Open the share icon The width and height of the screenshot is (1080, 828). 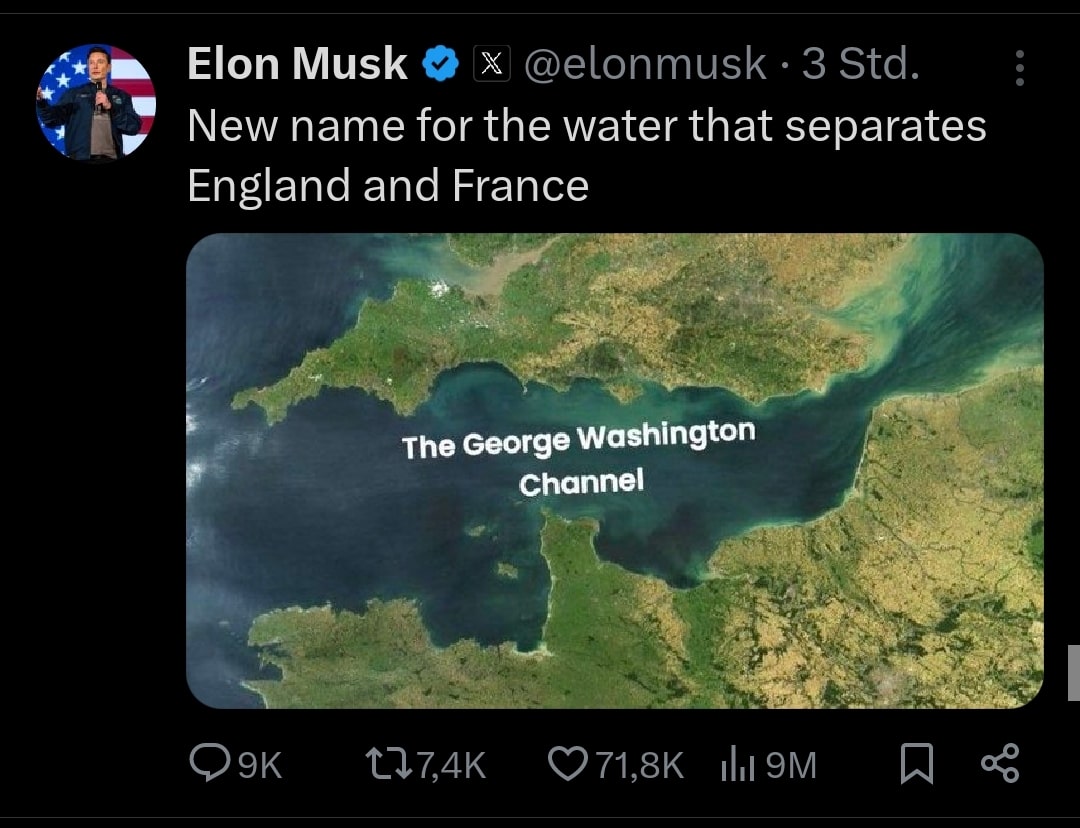point(1000,763)
